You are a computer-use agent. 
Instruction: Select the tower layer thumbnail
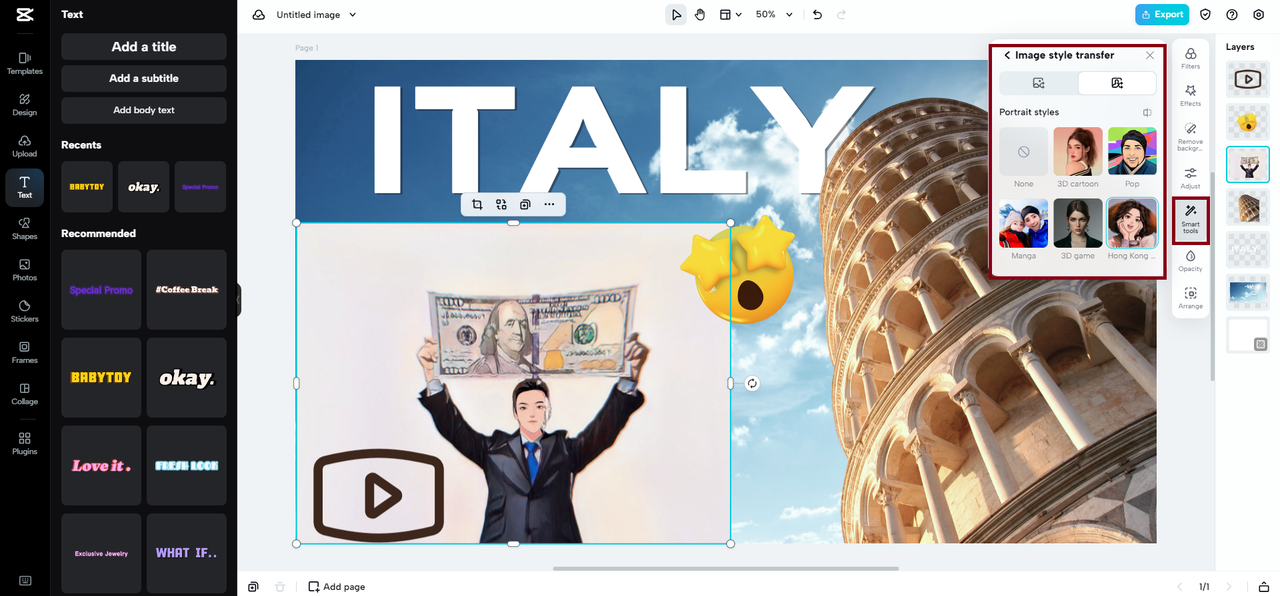point(1247,207)
